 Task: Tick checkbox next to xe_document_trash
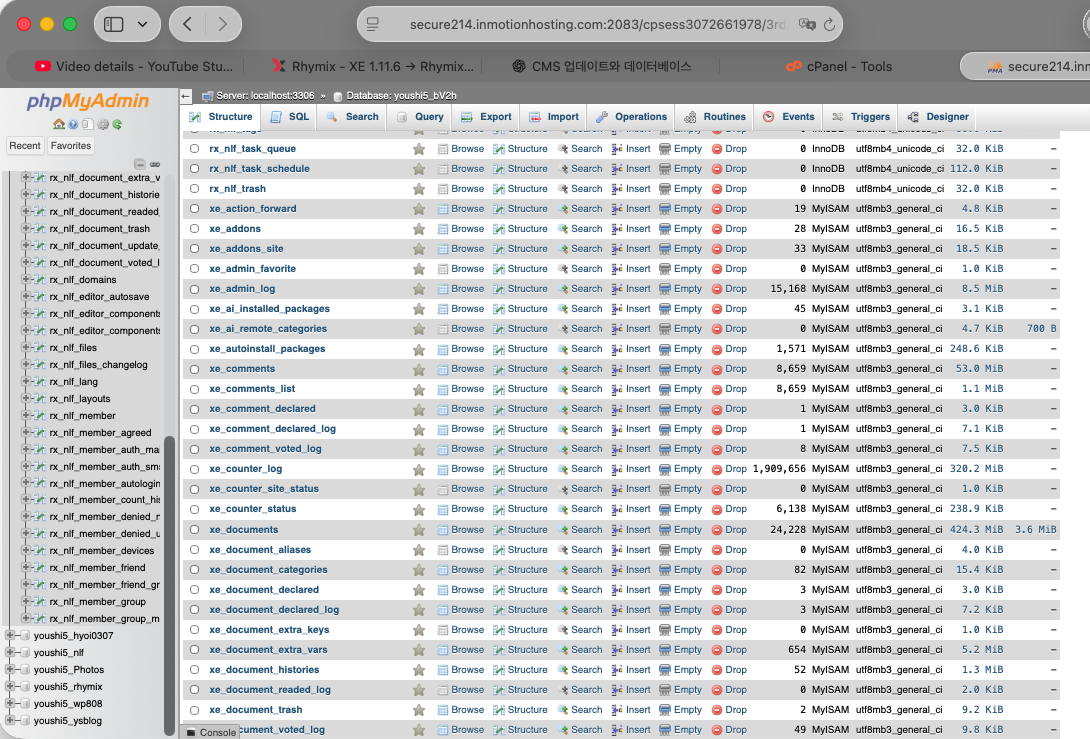195,710
